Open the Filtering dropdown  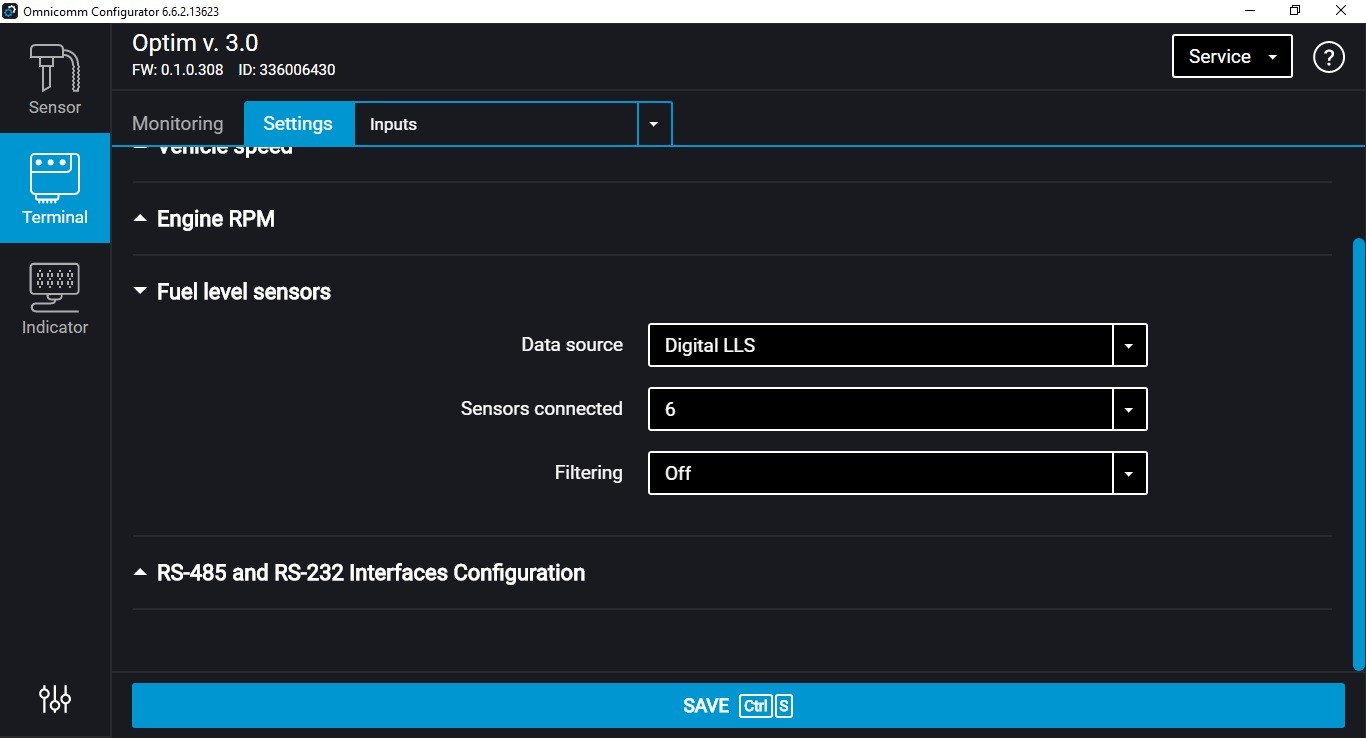pos(1128,473)
